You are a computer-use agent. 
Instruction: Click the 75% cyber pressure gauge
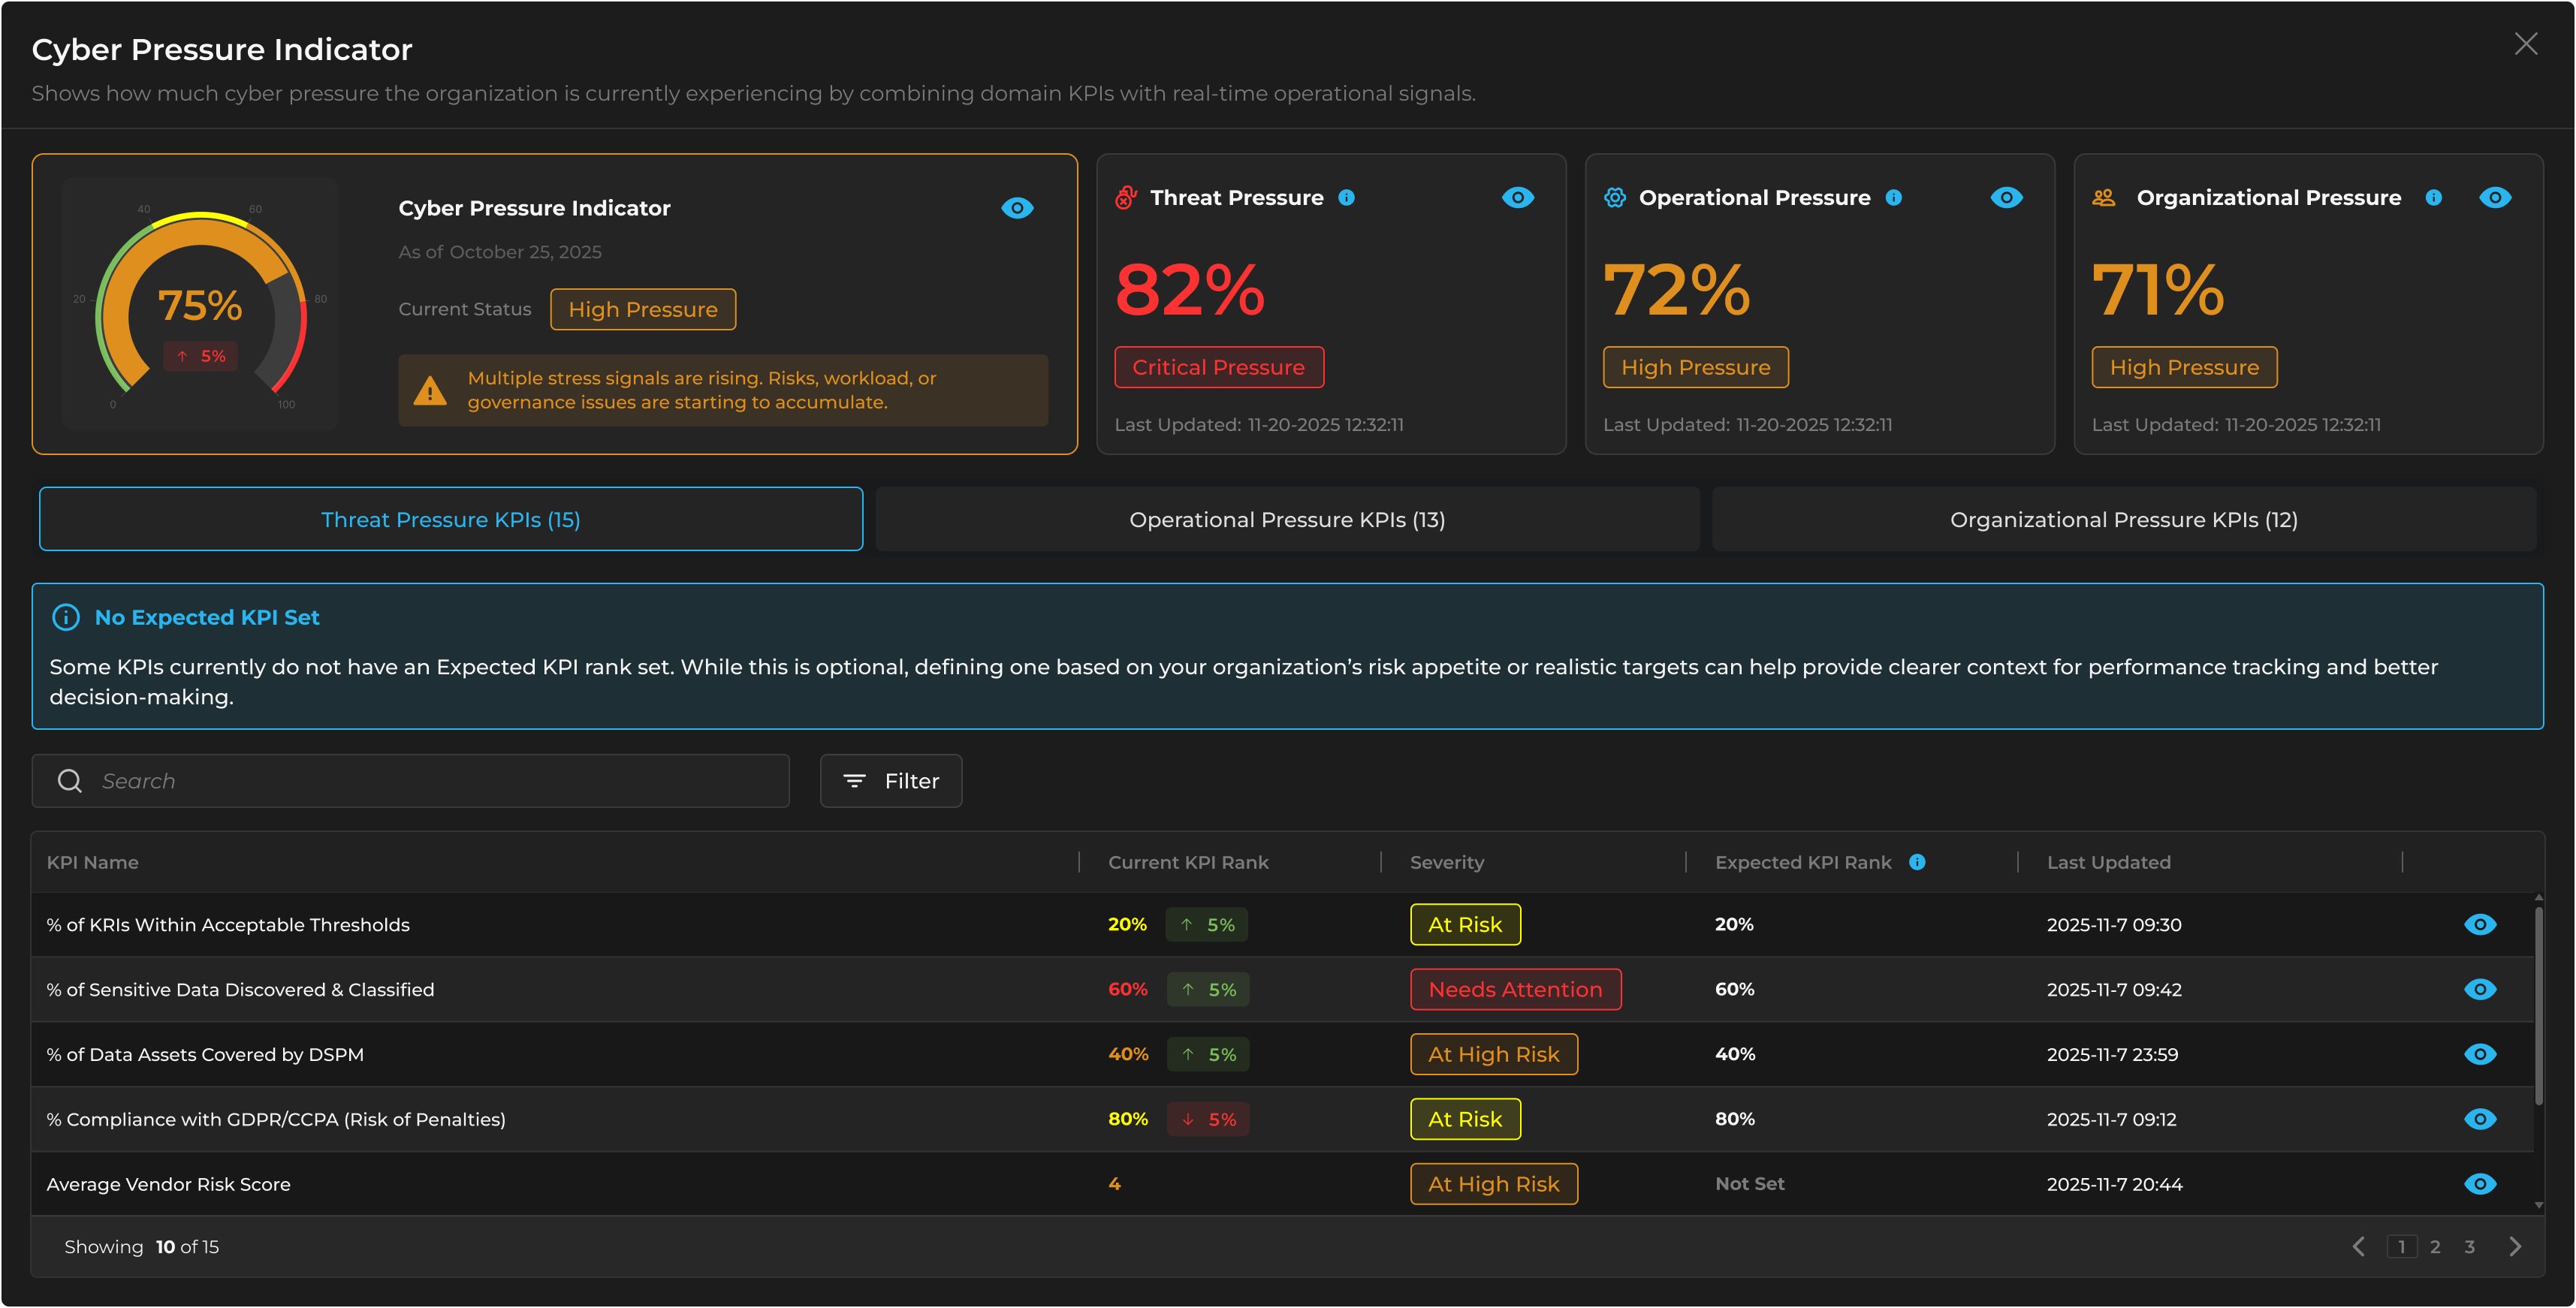pos(200,305)
